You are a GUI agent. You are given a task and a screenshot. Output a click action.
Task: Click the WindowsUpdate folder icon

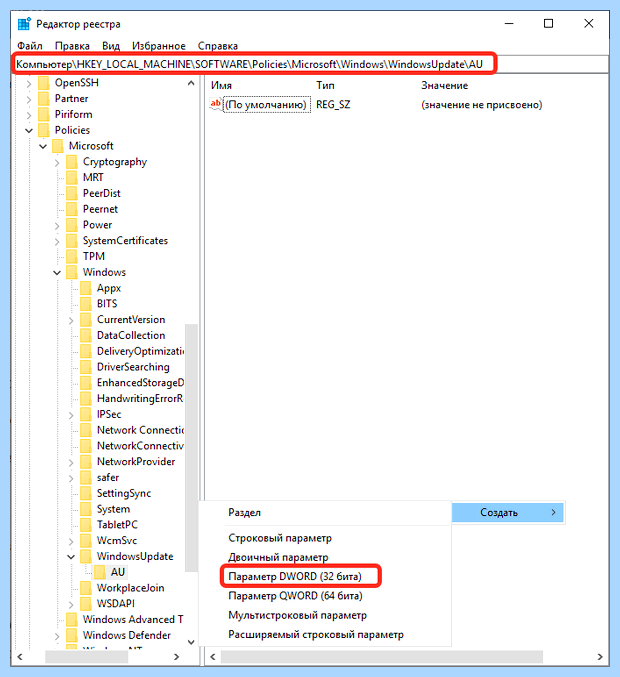click(x=86, y=557)
